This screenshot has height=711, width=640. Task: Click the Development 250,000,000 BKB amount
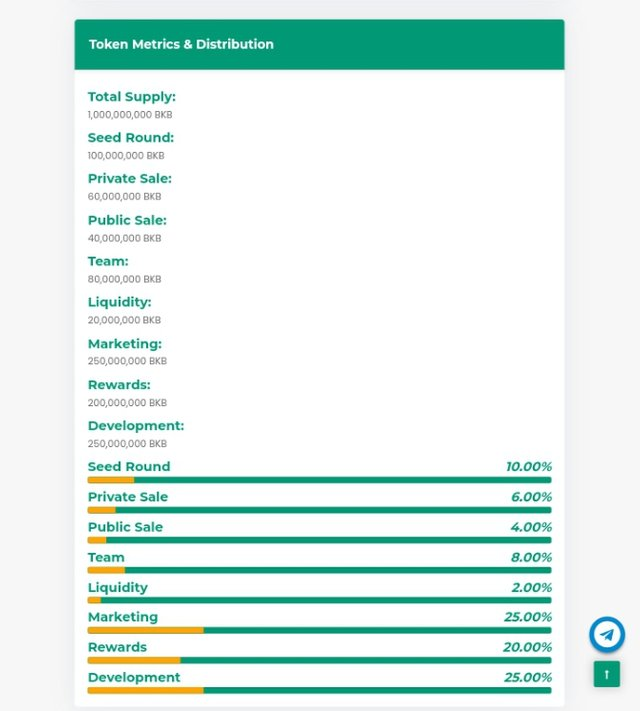(127, 444)
